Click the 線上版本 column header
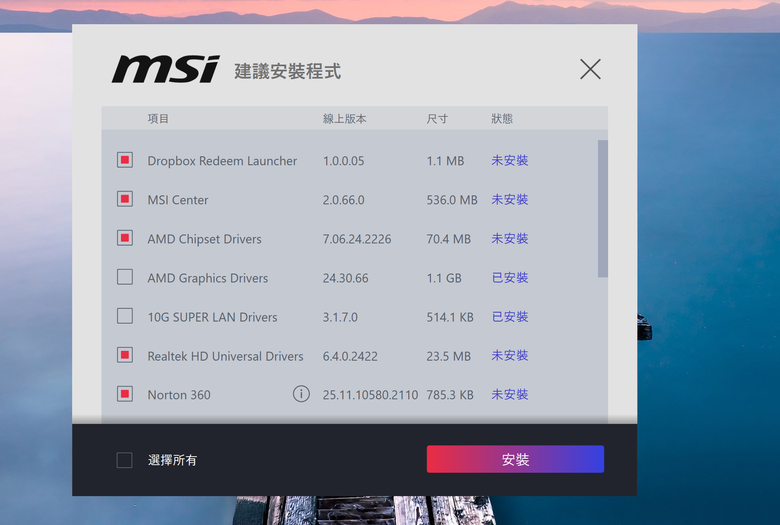This screenshot has width=780, height=525. [344, 118]
